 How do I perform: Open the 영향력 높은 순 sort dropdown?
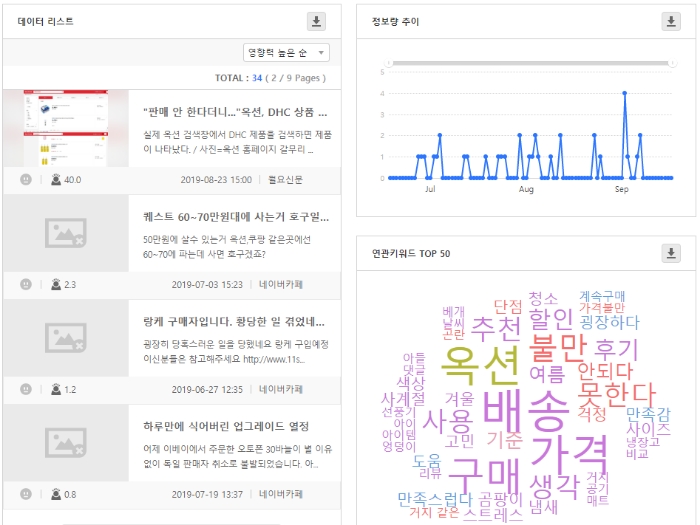(x=286, y=52)
